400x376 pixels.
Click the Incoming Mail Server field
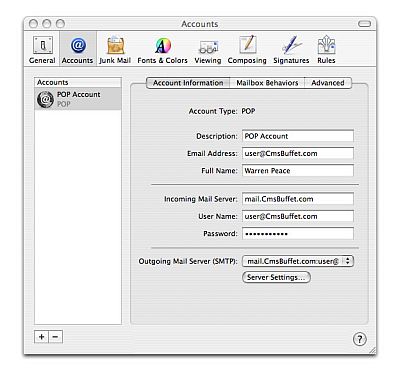pos(298,199)
